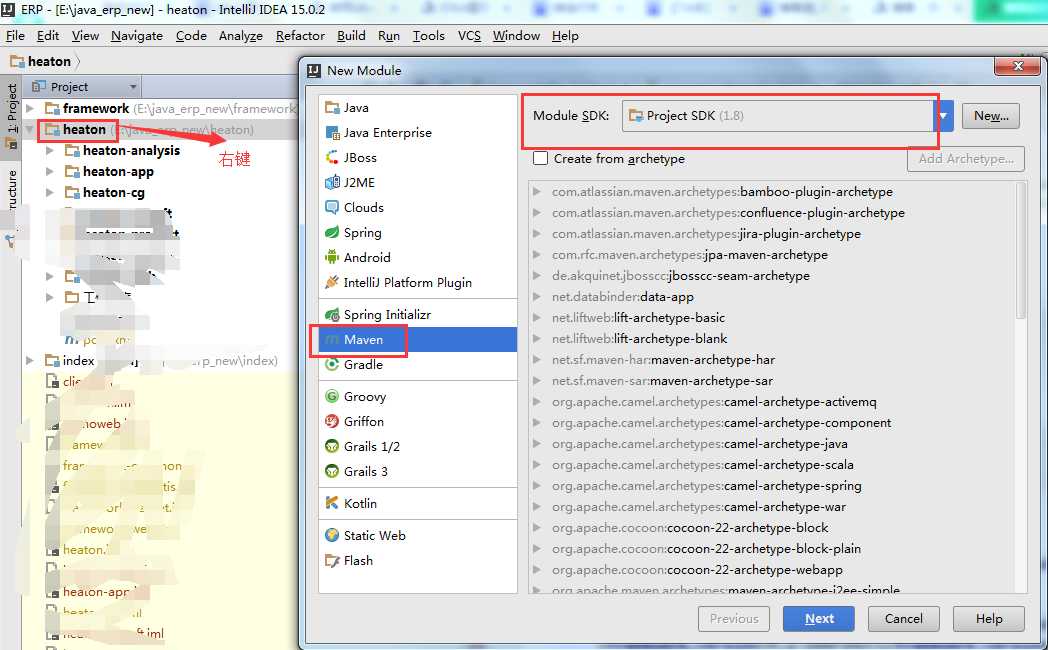Expand confluence-plugin-archetype entry
Screen dimensions: 1048x650
537,212
